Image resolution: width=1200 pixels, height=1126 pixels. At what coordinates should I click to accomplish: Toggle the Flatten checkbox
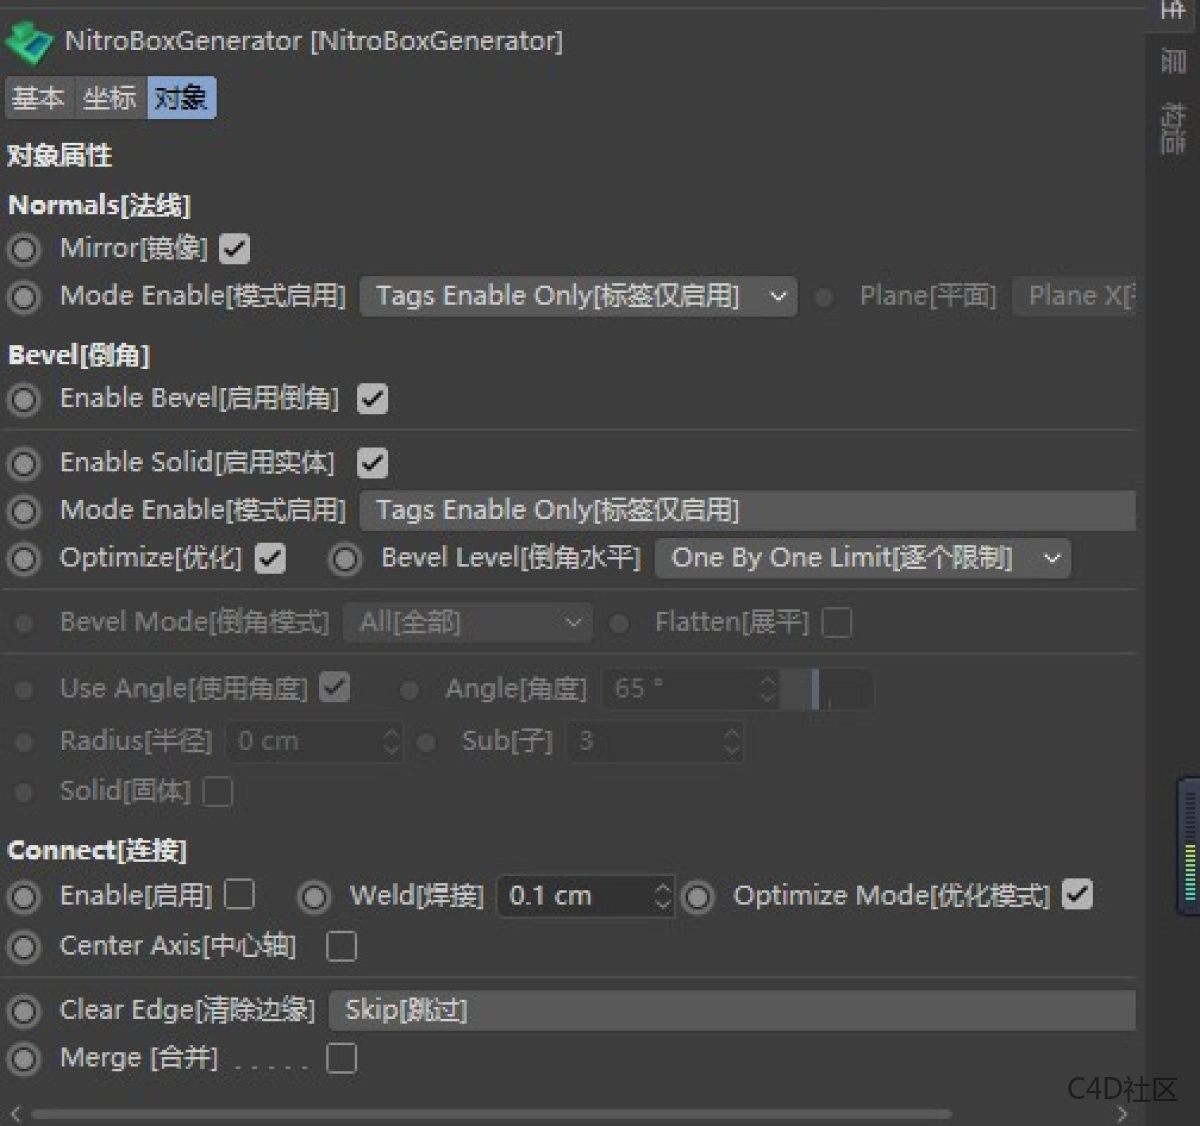point(837,622)
